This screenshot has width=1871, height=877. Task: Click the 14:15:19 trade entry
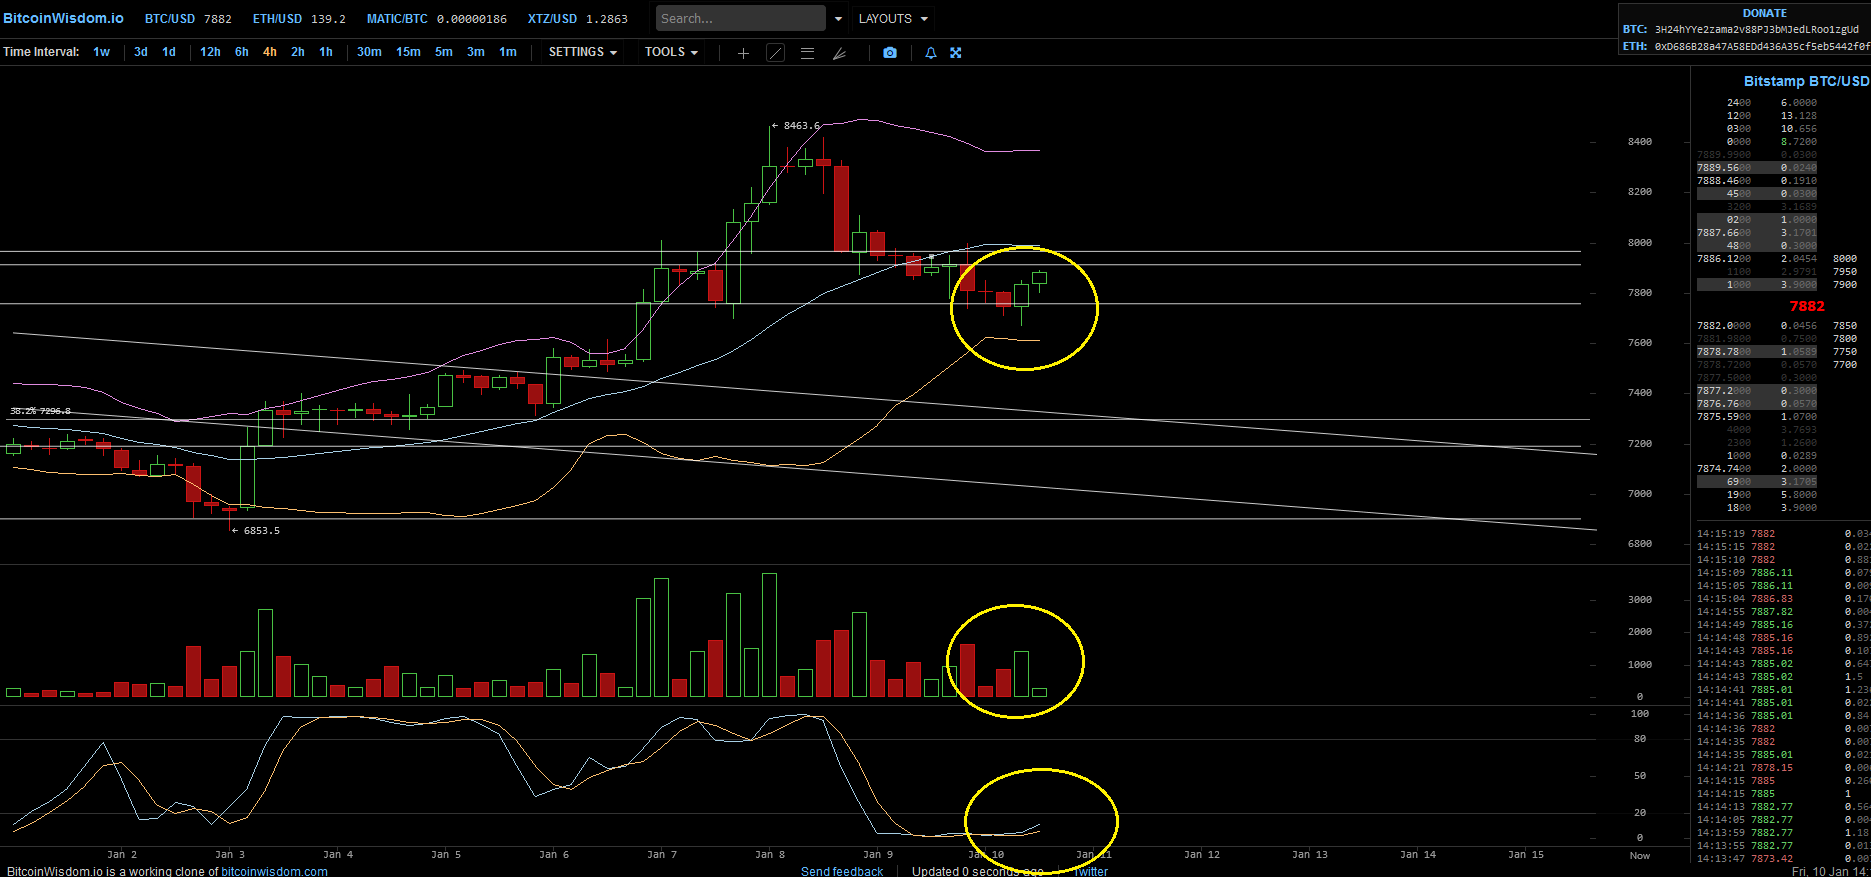[1784, 534]
